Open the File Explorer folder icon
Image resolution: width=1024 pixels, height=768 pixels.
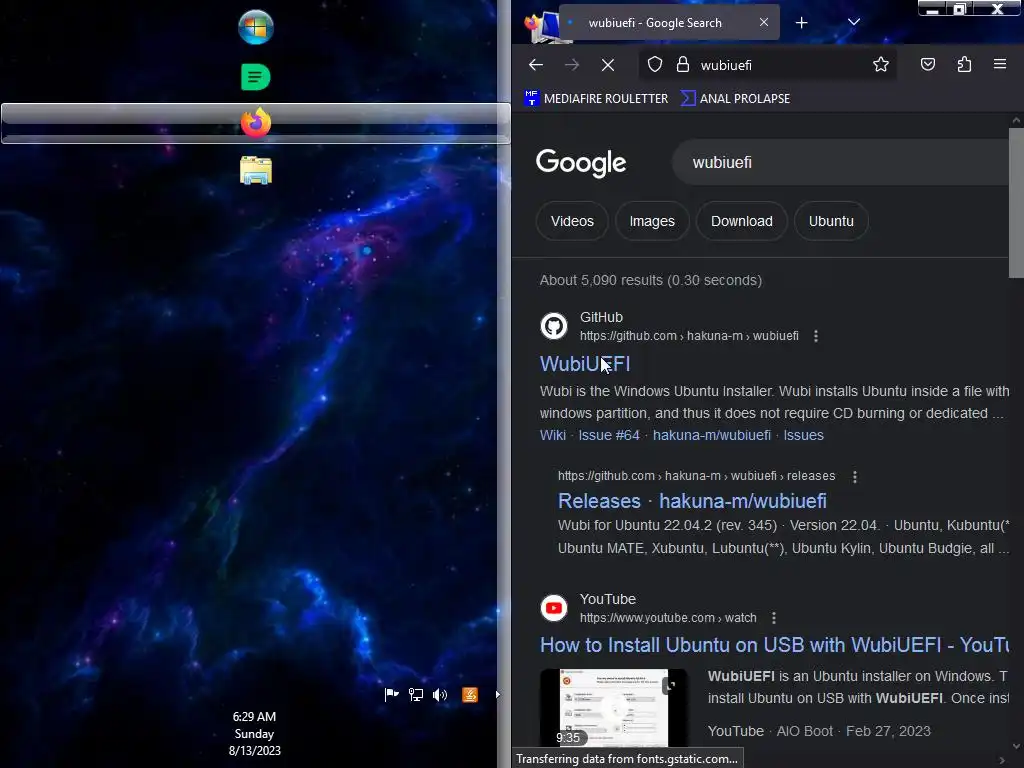[x=255, y=170]
